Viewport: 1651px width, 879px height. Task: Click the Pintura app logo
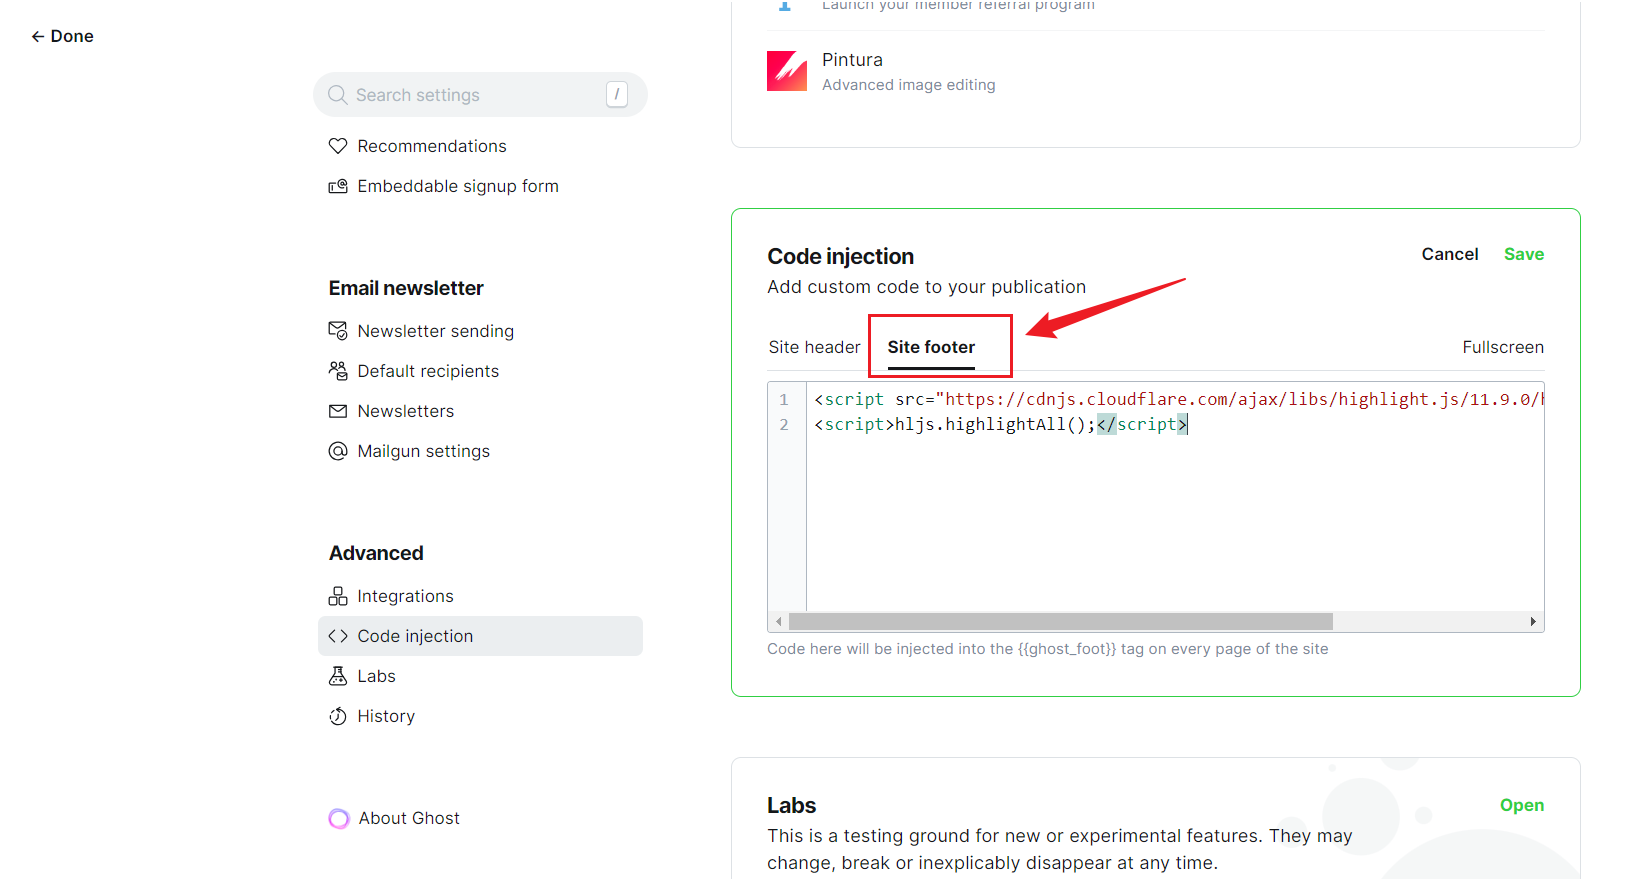coord(787,71)
